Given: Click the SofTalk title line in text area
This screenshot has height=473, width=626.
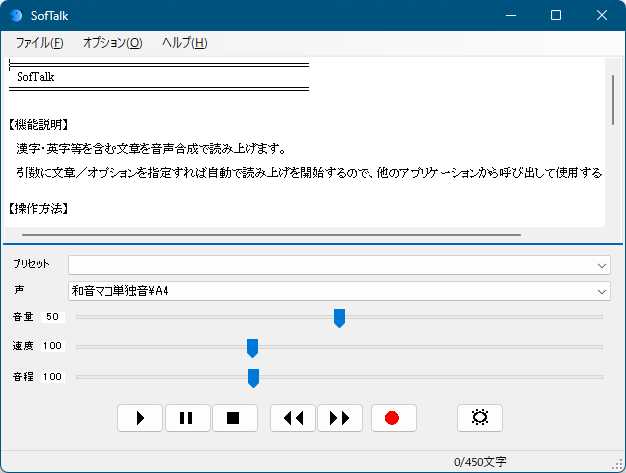Looking at the screenshot, I should click(36, 77).
